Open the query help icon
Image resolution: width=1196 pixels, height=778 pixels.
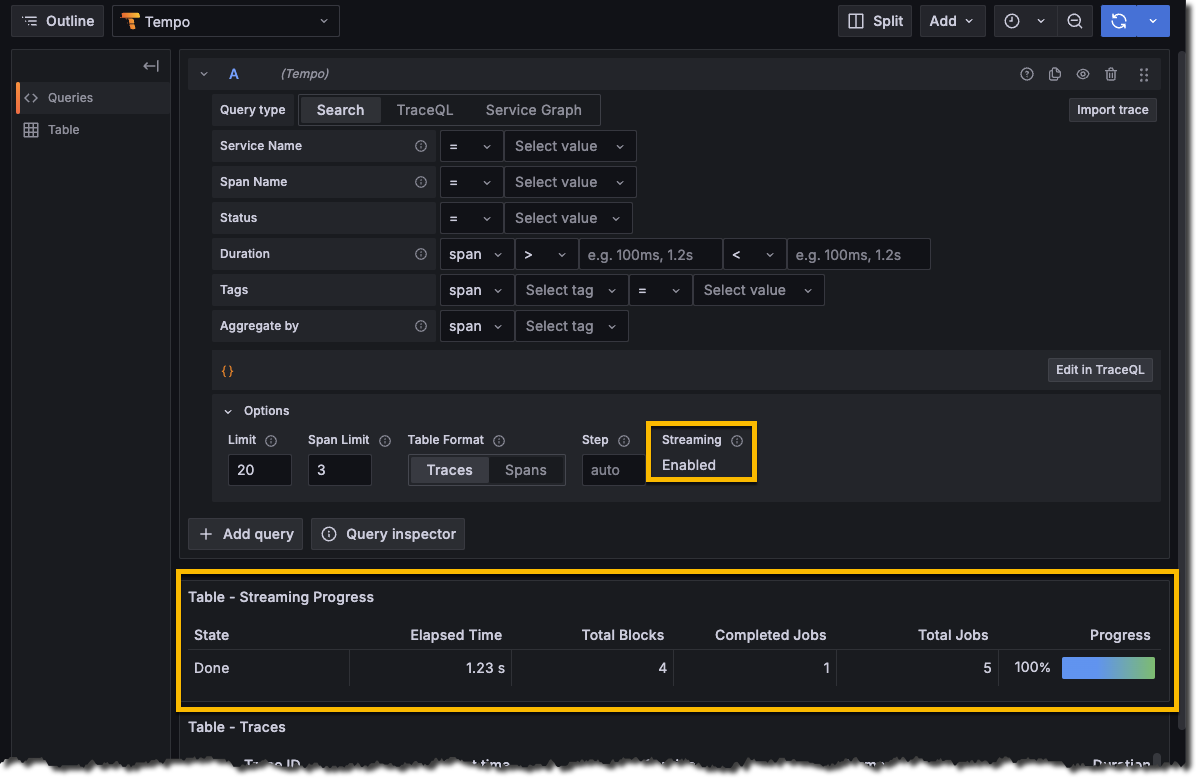(1027, 74)
